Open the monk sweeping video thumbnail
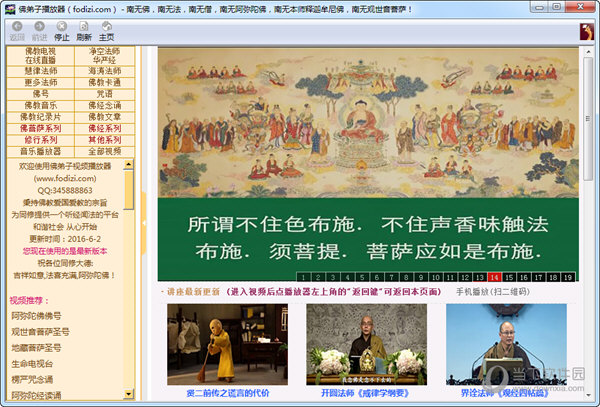Screen dimensions: 600x407 tap(227, 344)
